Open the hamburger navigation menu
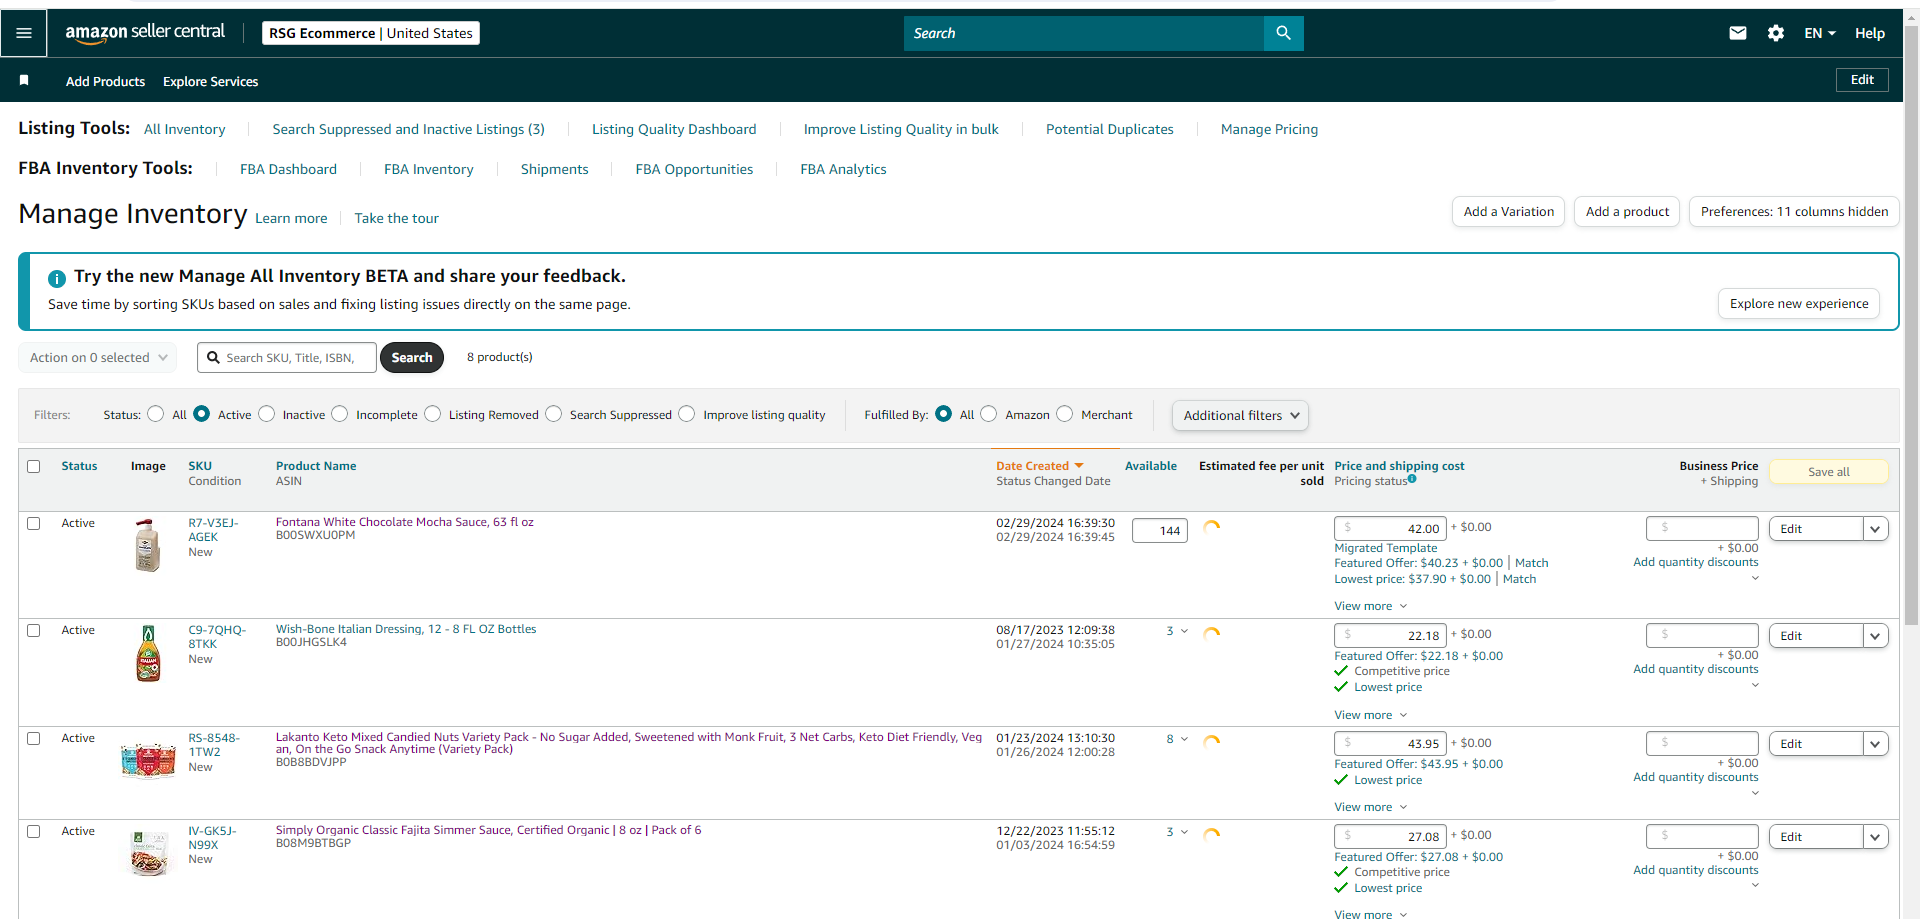1920x919 pixels. pos(24,33)
